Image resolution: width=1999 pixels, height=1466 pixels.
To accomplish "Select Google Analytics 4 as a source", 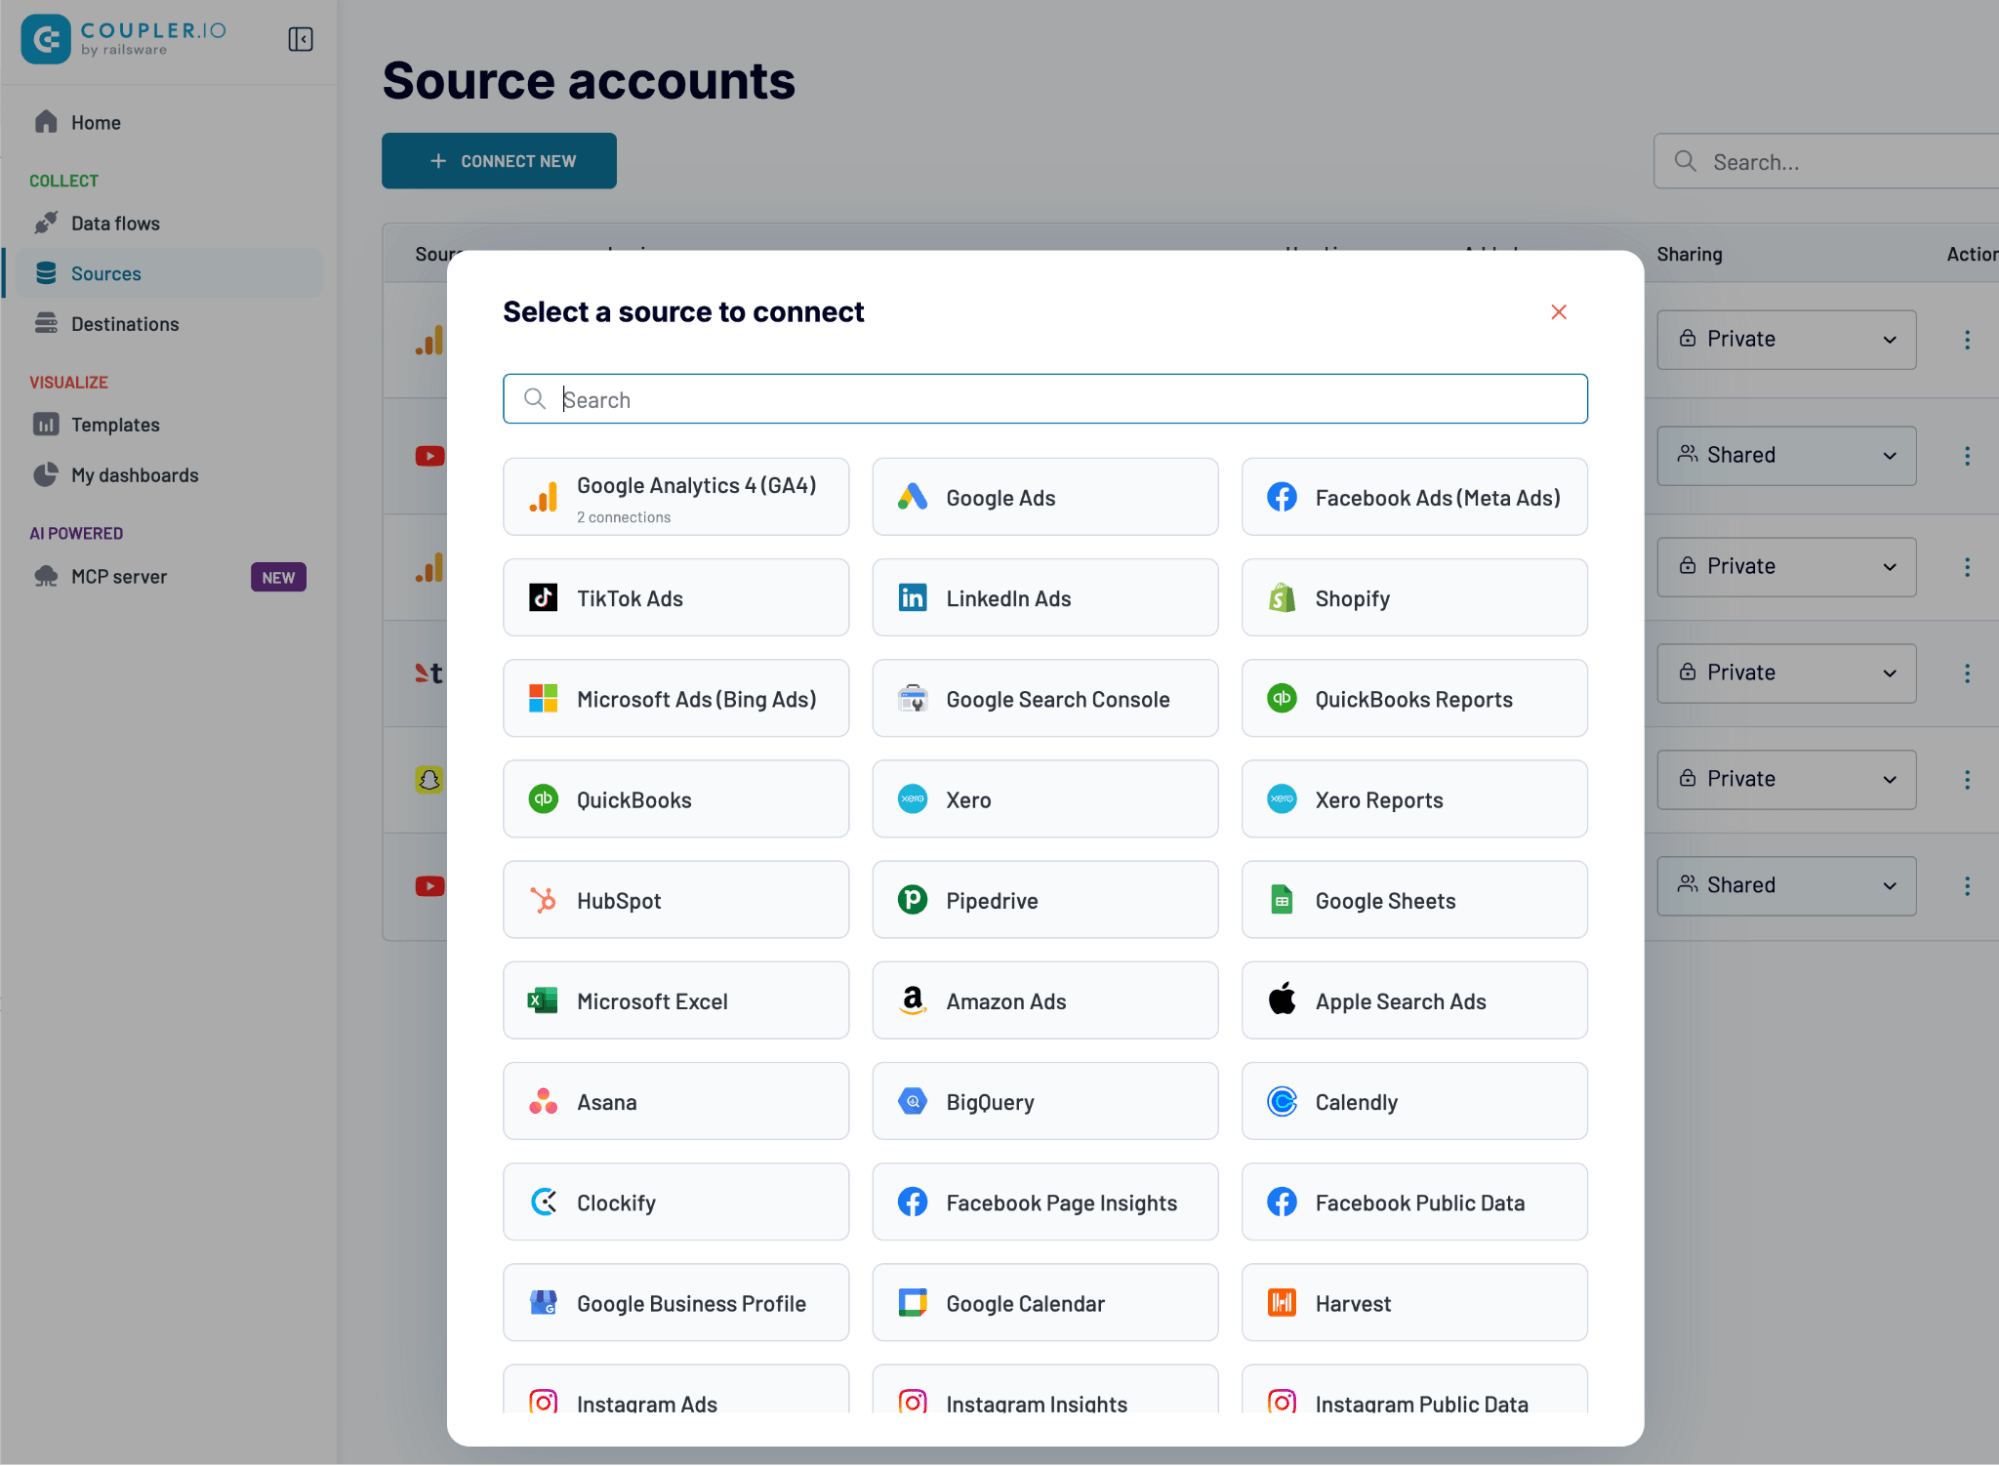I will point(675,496).
